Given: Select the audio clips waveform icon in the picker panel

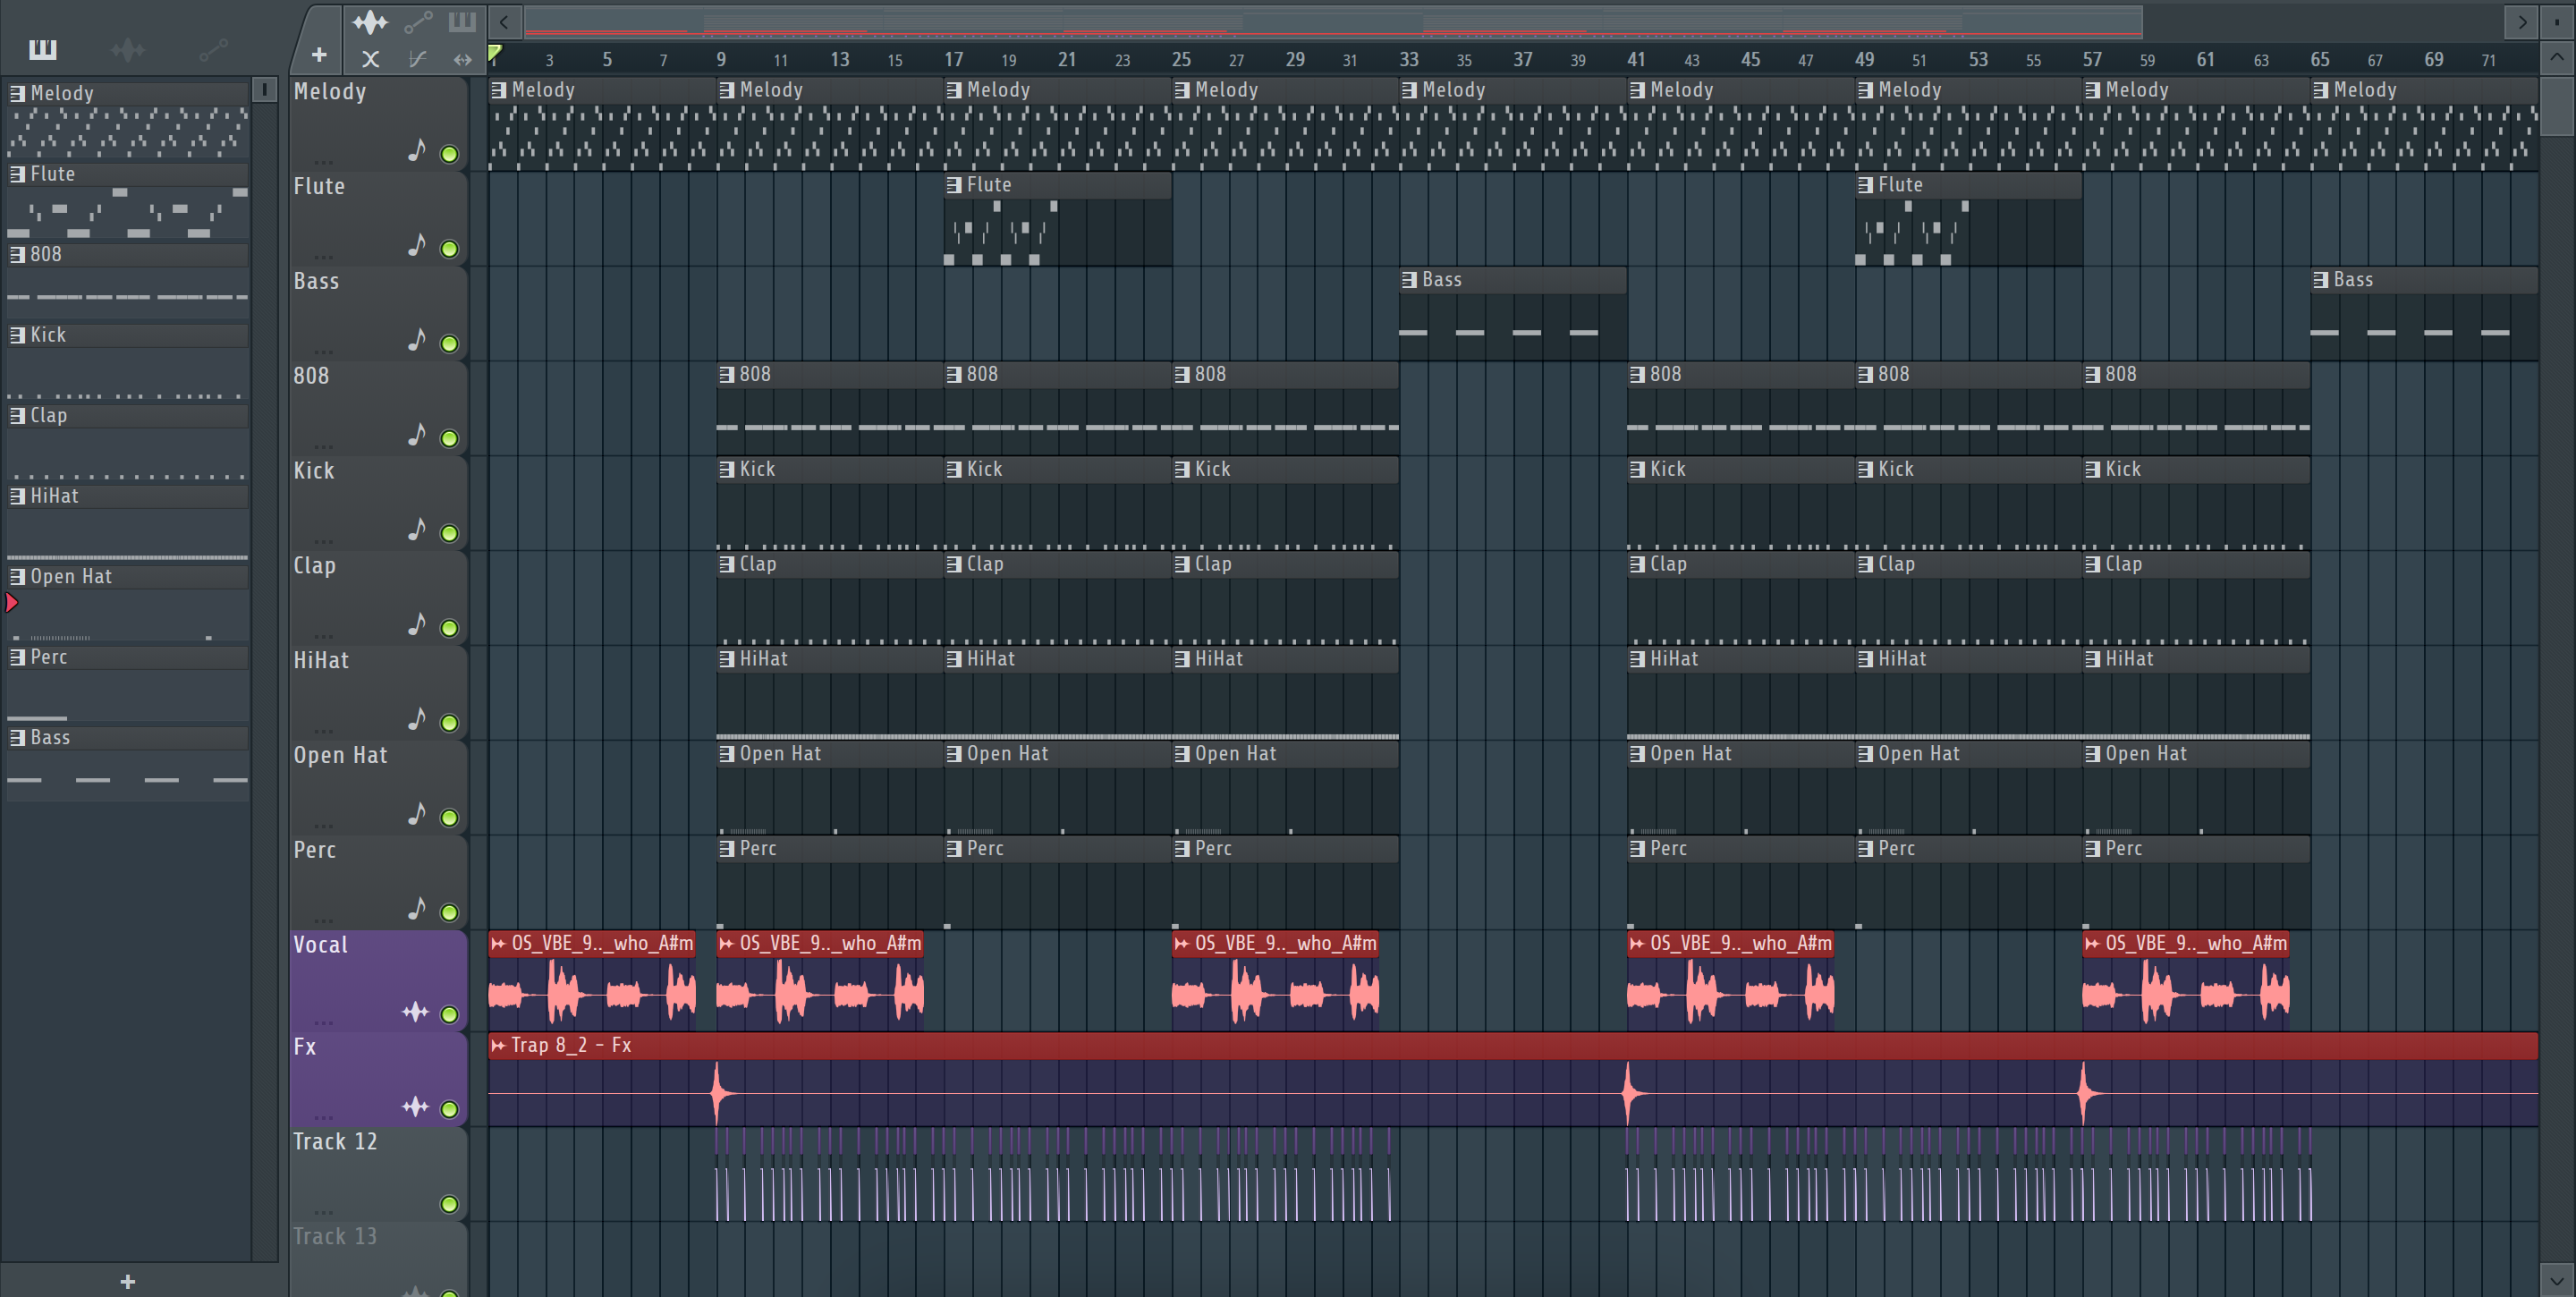Looking at the screenshot, I should coord(128,49).
